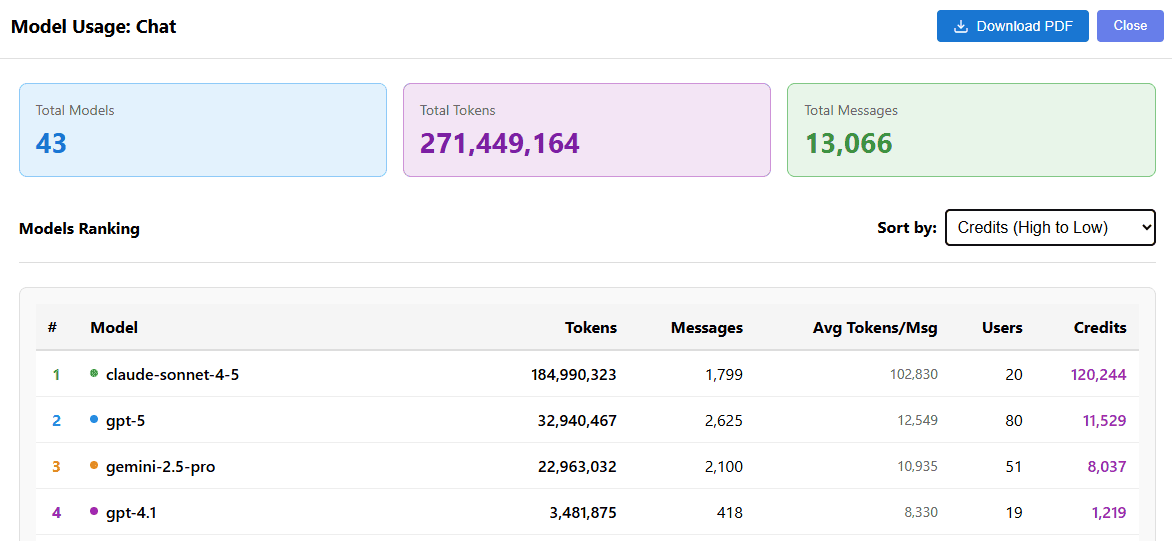The image size is (1172, 541).
Task: Click the blue dot beside gpt-5
Action: point(94,420)
